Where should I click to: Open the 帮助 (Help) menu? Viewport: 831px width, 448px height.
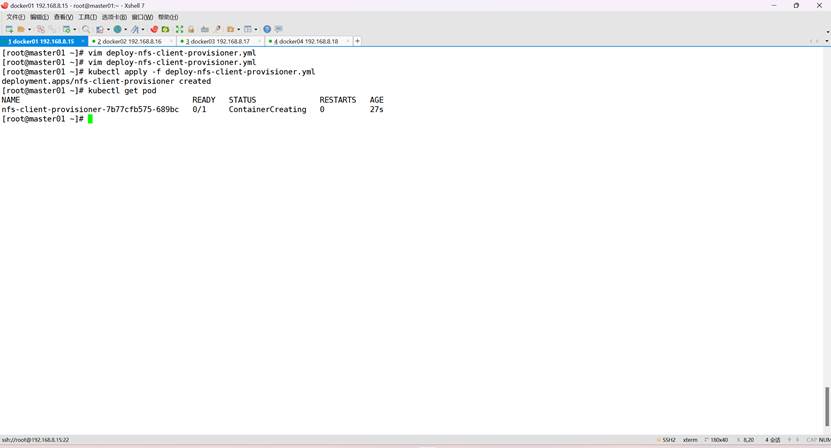[x=168, y=17]
